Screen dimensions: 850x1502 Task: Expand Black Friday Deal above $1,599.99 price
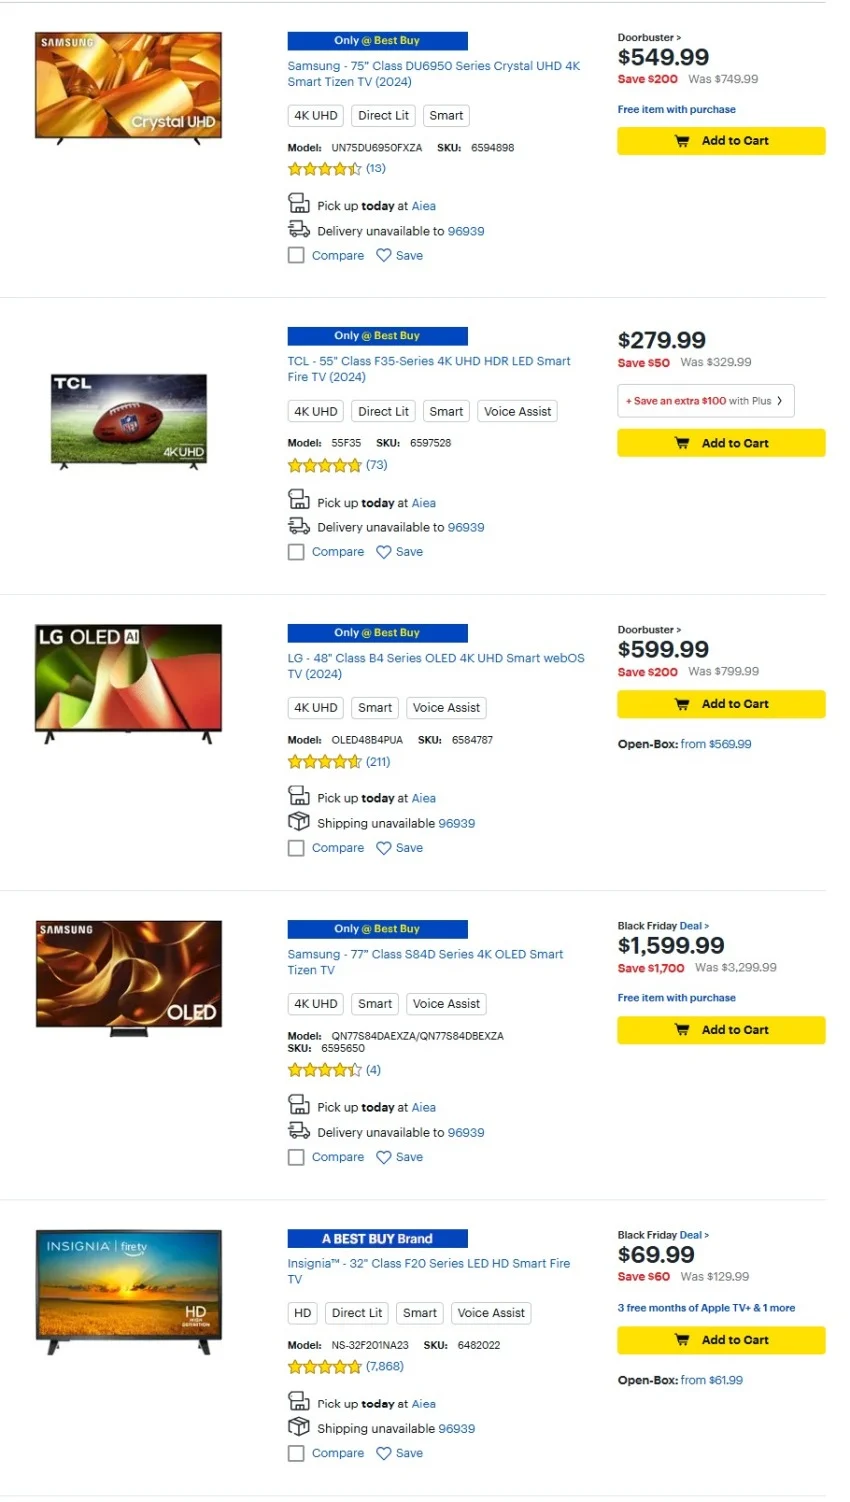tap(663, 926)
